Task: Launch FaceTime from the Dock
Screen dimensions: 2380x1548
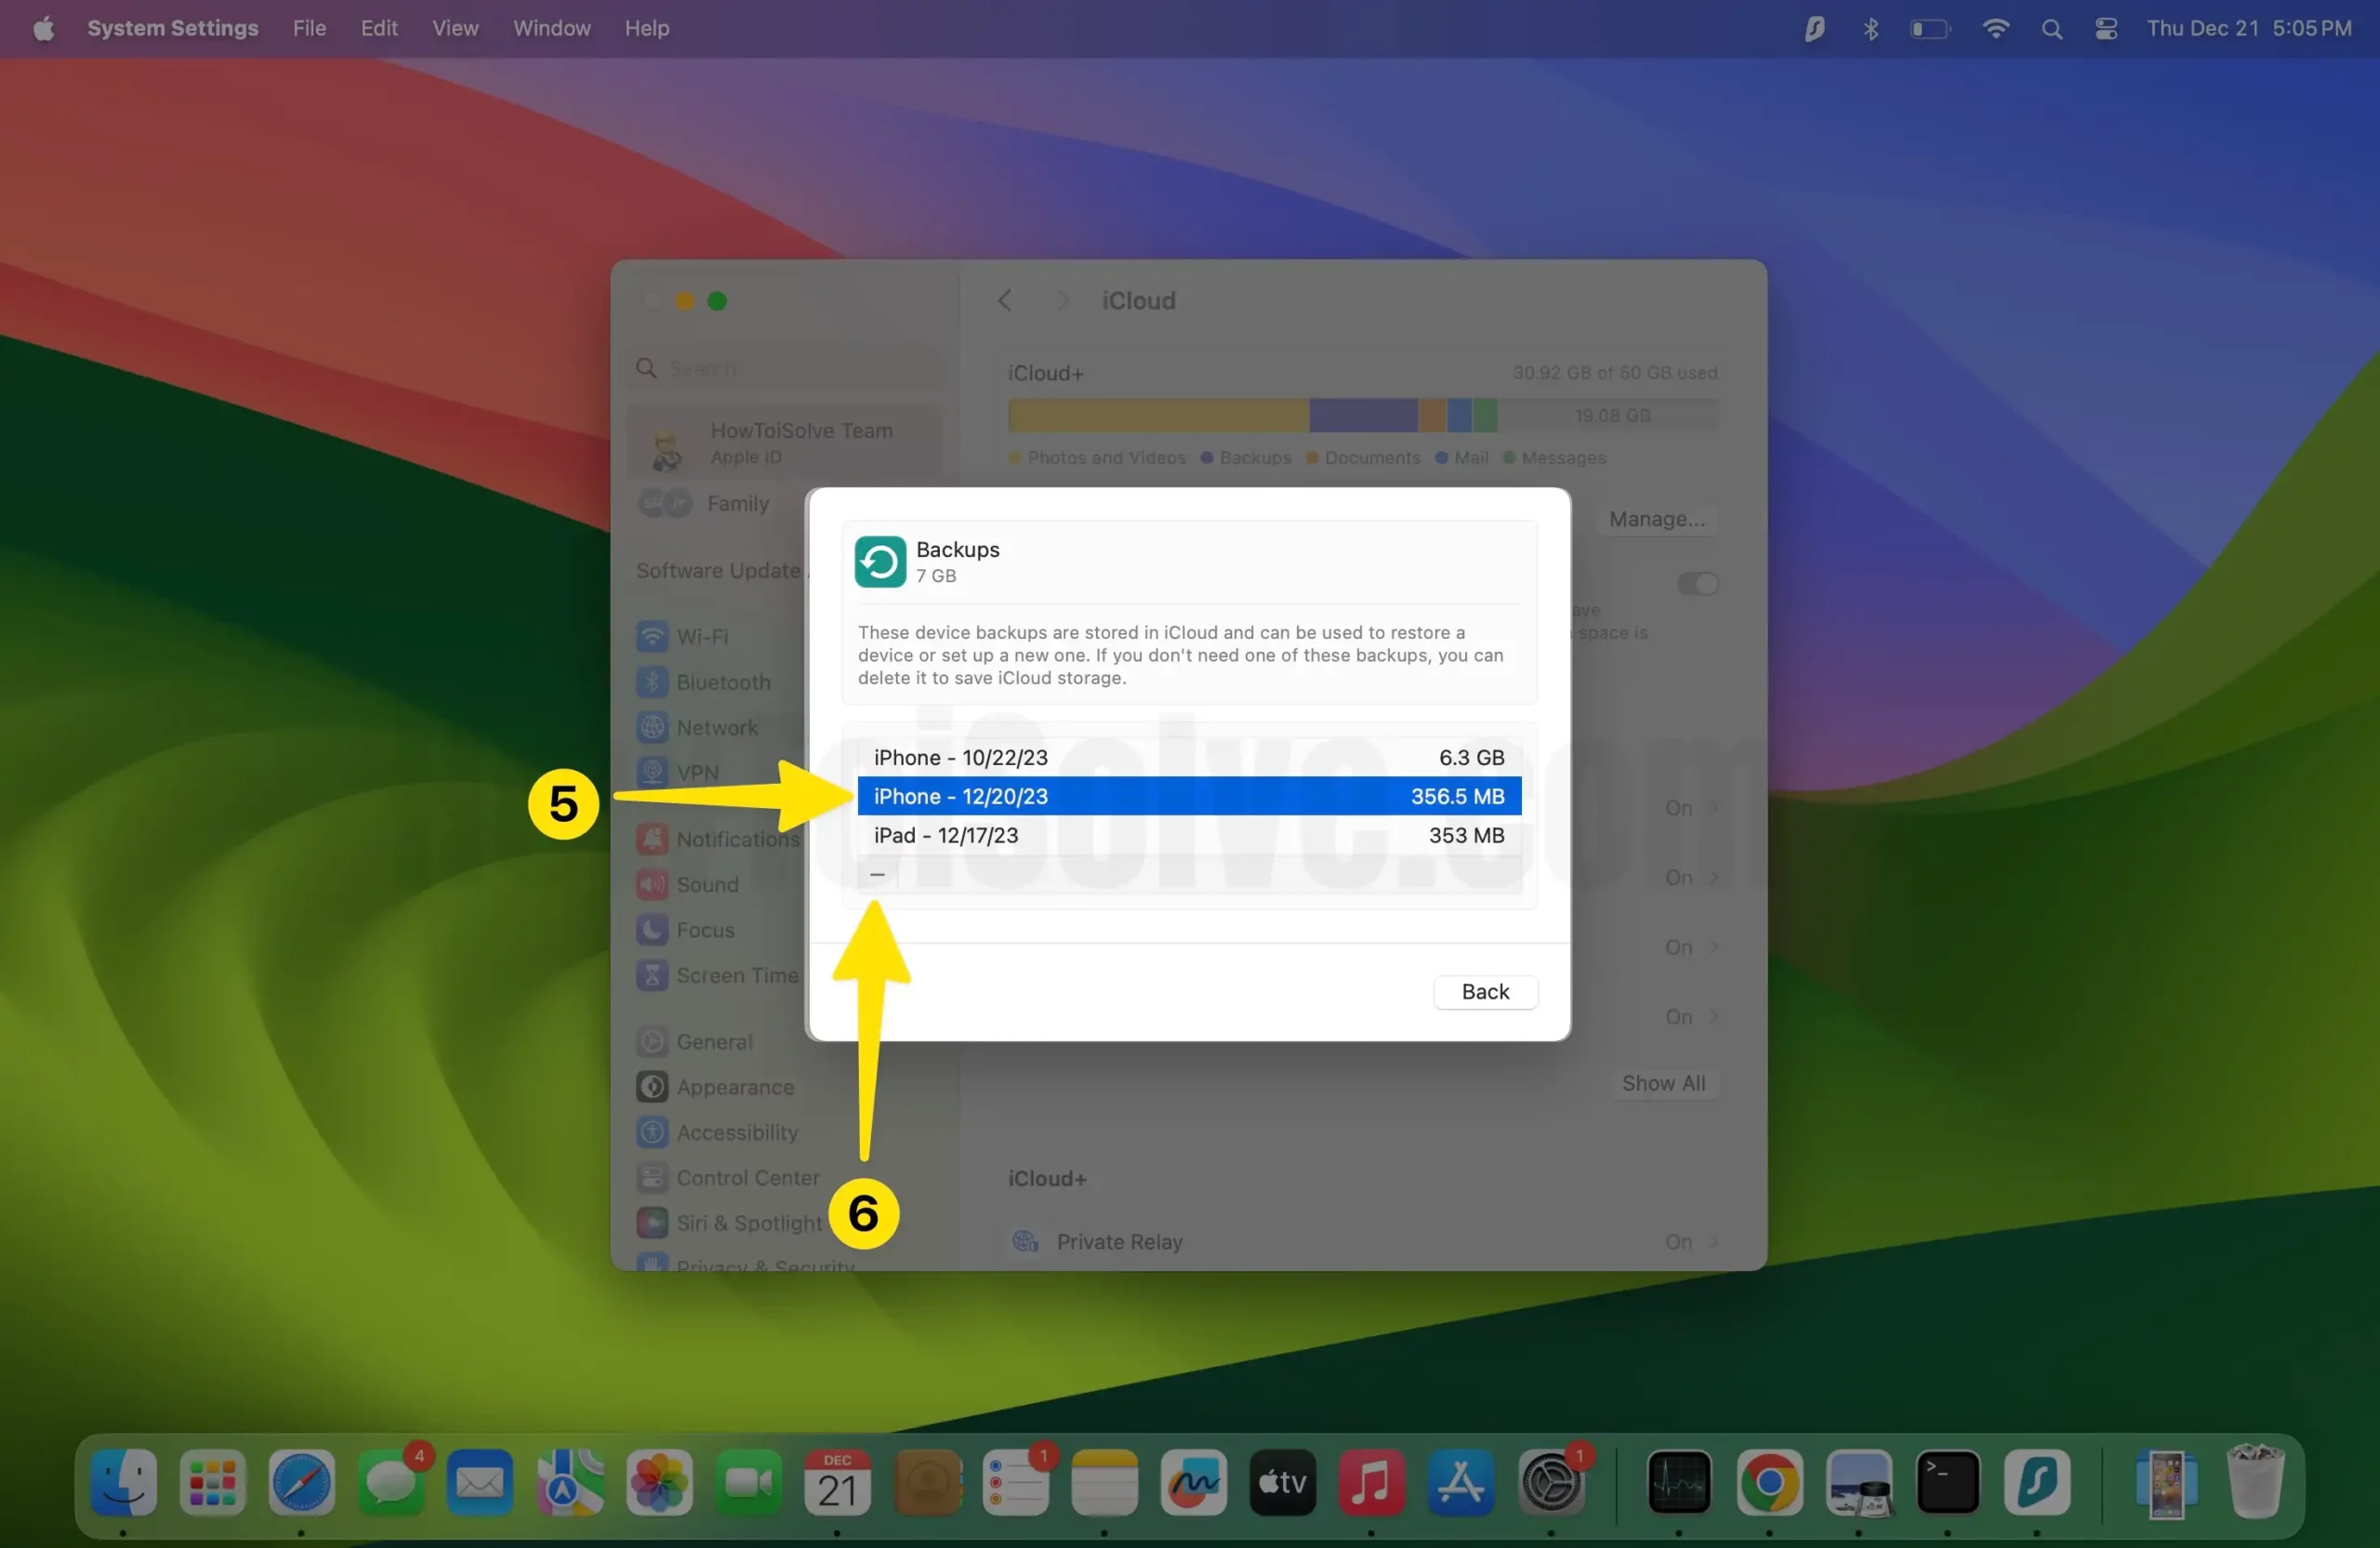Action: (748, 1482)
